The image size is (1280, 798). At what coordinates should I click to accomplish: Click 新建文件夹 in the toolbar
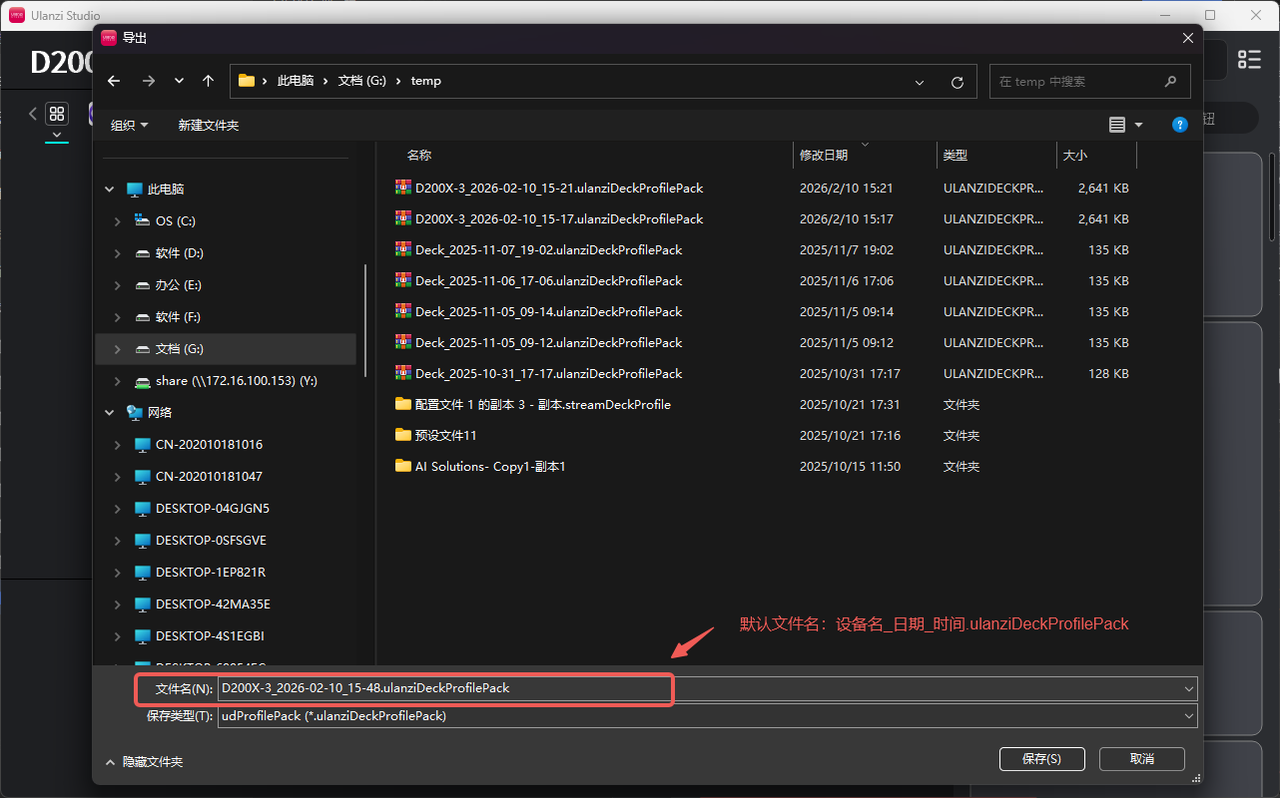(x=208, y=125)
